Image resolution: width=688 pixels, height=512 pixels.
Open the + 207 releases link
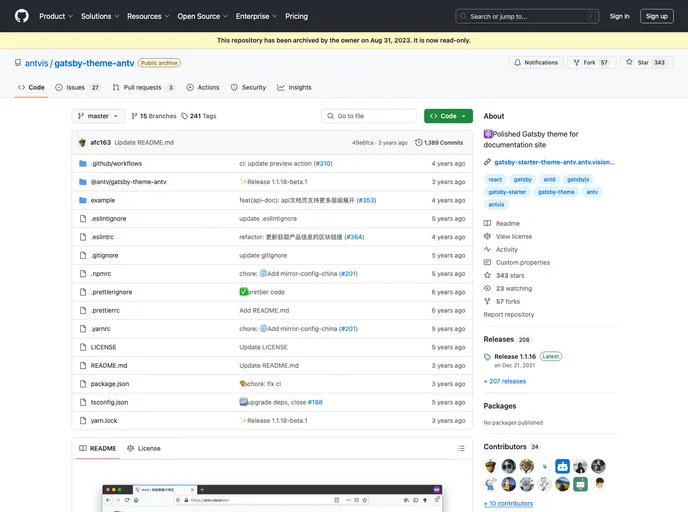click(x=505, y=381)
